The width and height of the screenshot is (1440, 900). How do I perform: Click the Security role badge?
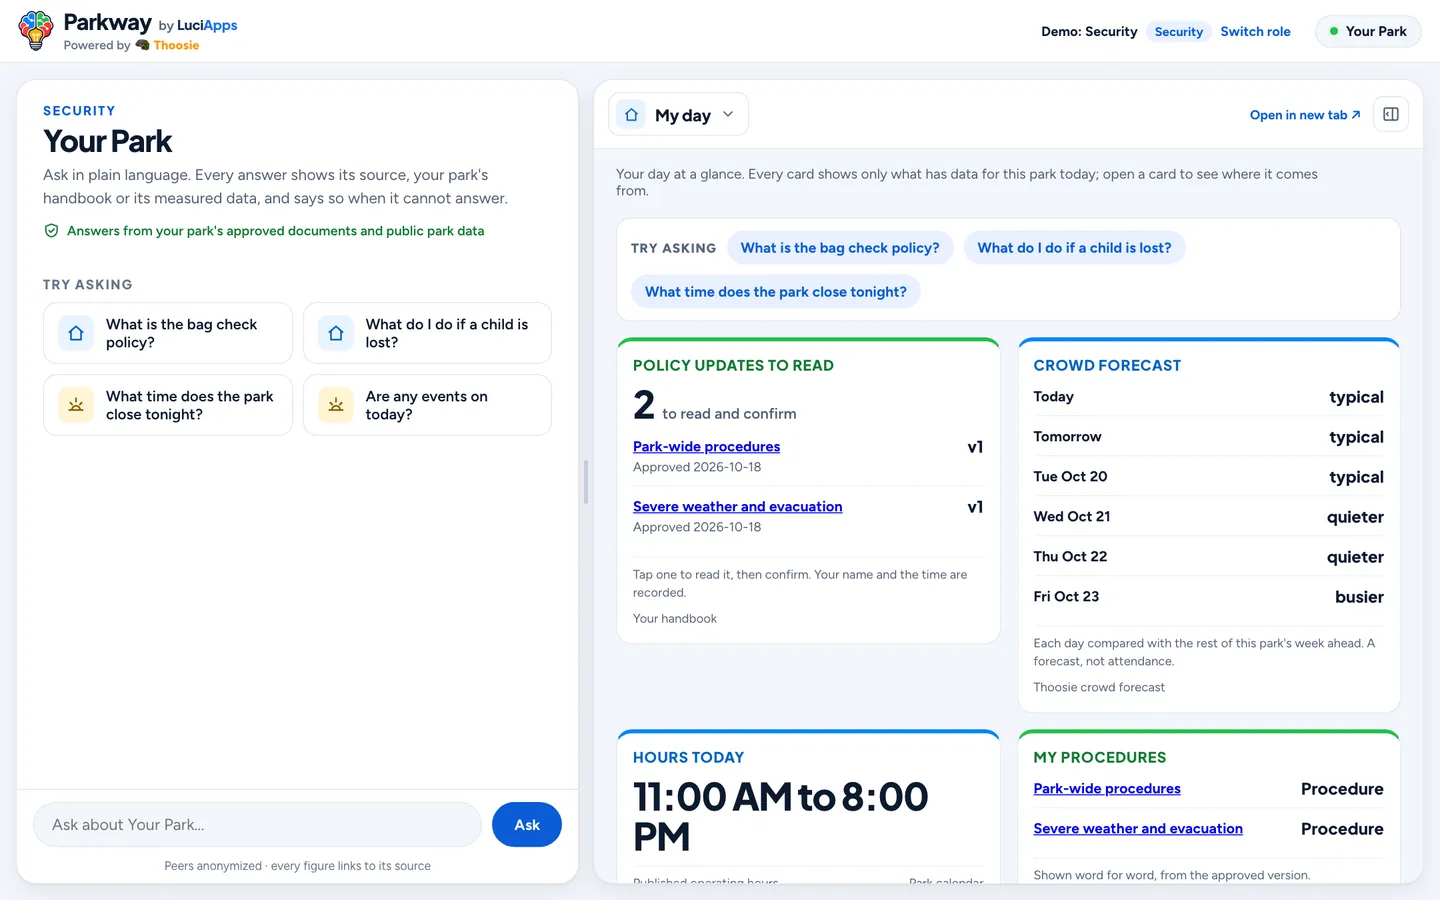(x=1179, y=32)
